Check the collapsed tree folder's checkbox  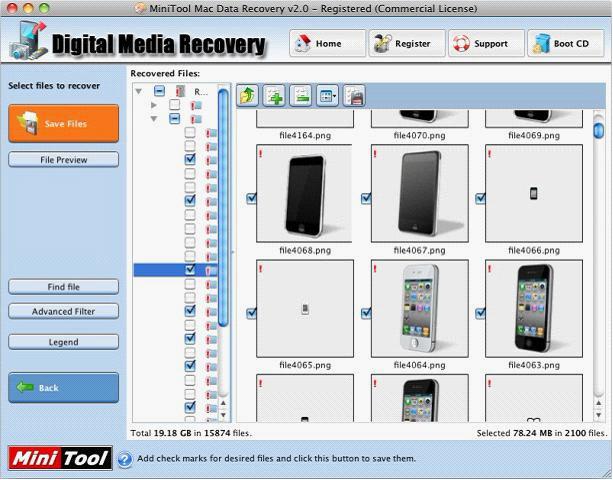pyautogui.click(x=174, y=105)
